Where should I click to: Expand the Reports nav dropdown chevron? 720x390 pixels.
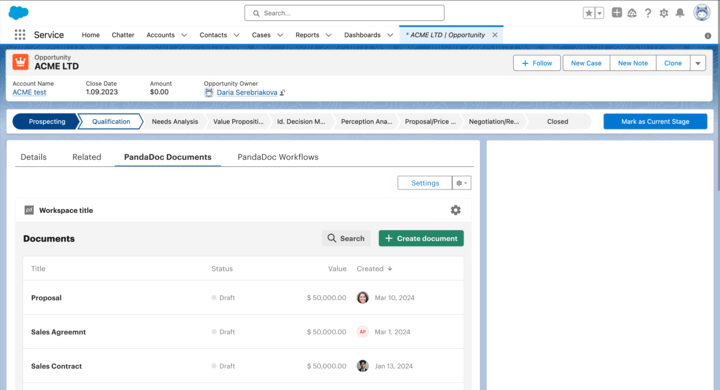point(329,35)
